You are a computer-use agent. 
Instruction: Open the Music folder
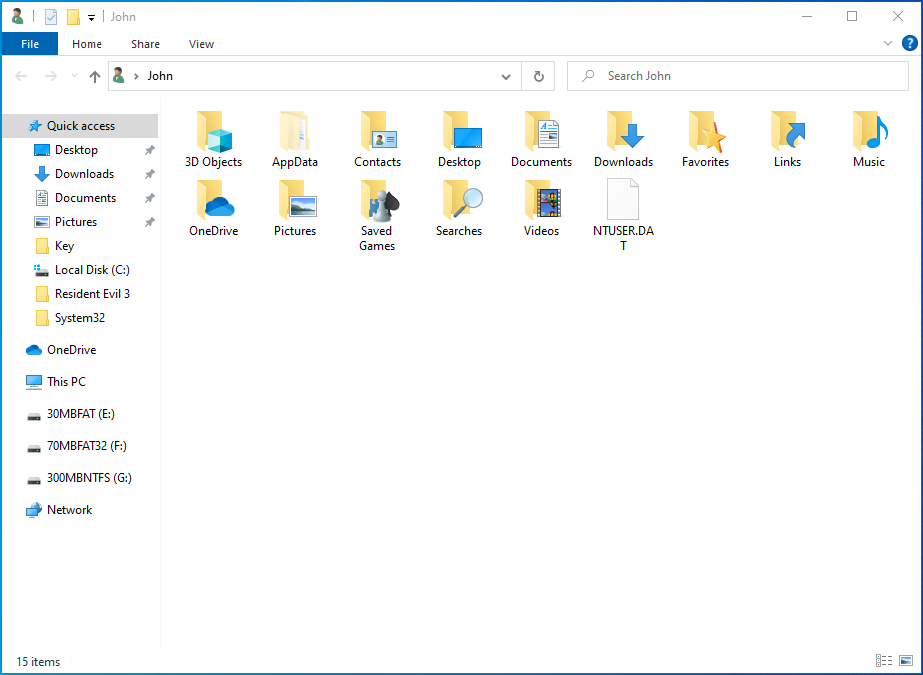(869, 139)
